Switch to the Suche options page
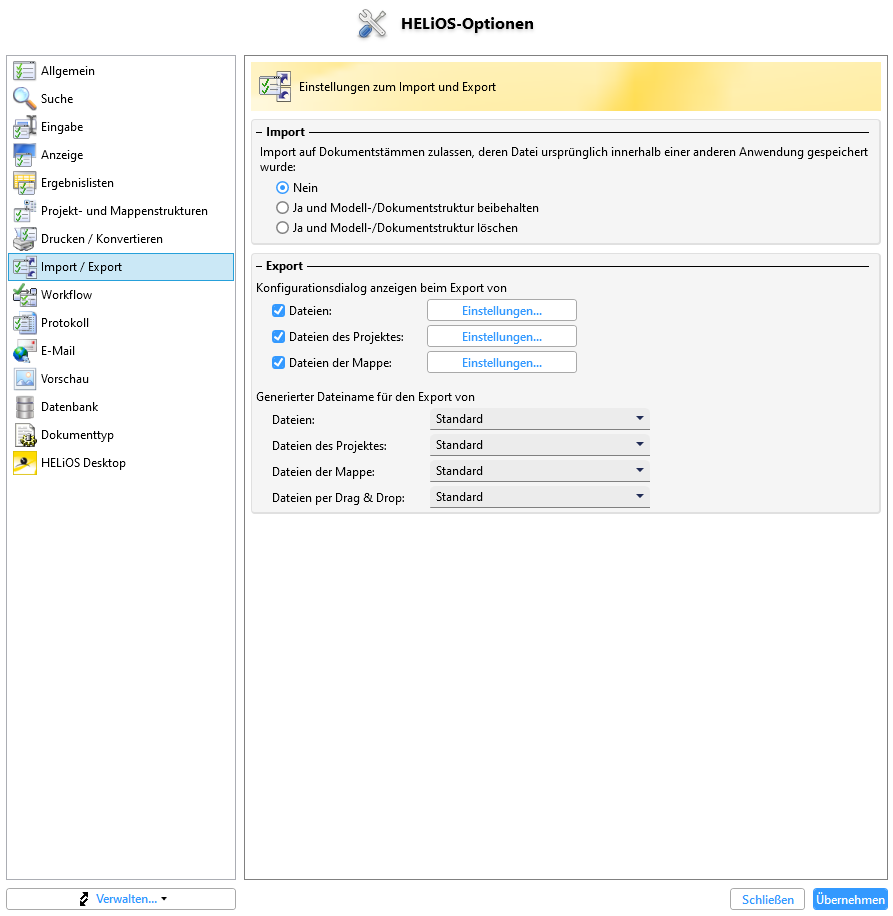Screen dimensions: 893x916 coord(121,99)
